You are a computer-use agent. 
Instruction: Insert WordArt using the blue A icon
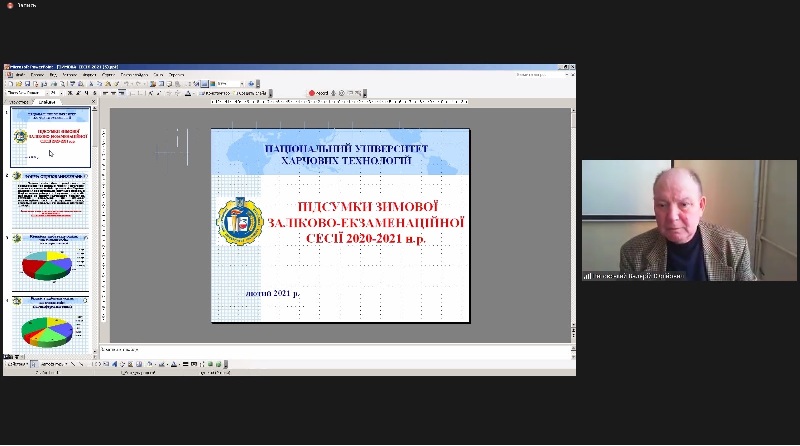pos(114,364)
